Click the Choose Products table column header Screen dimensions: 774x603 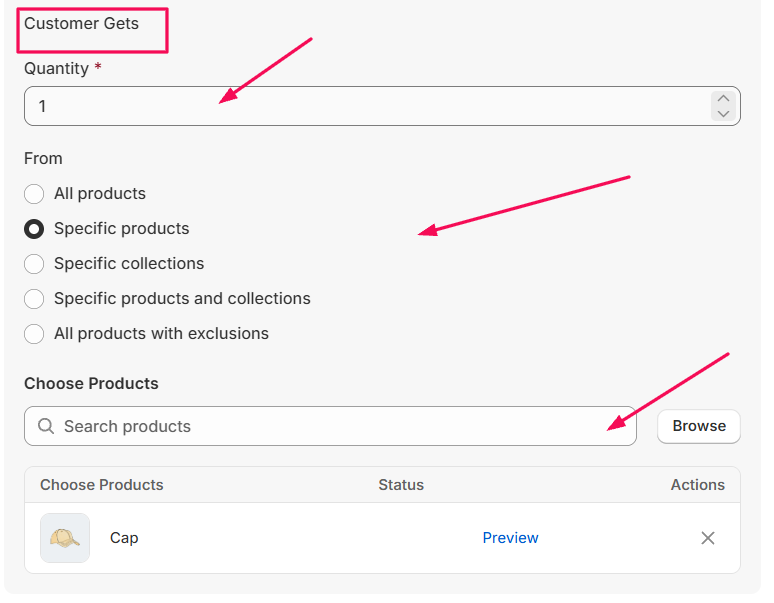pos(101,485)
